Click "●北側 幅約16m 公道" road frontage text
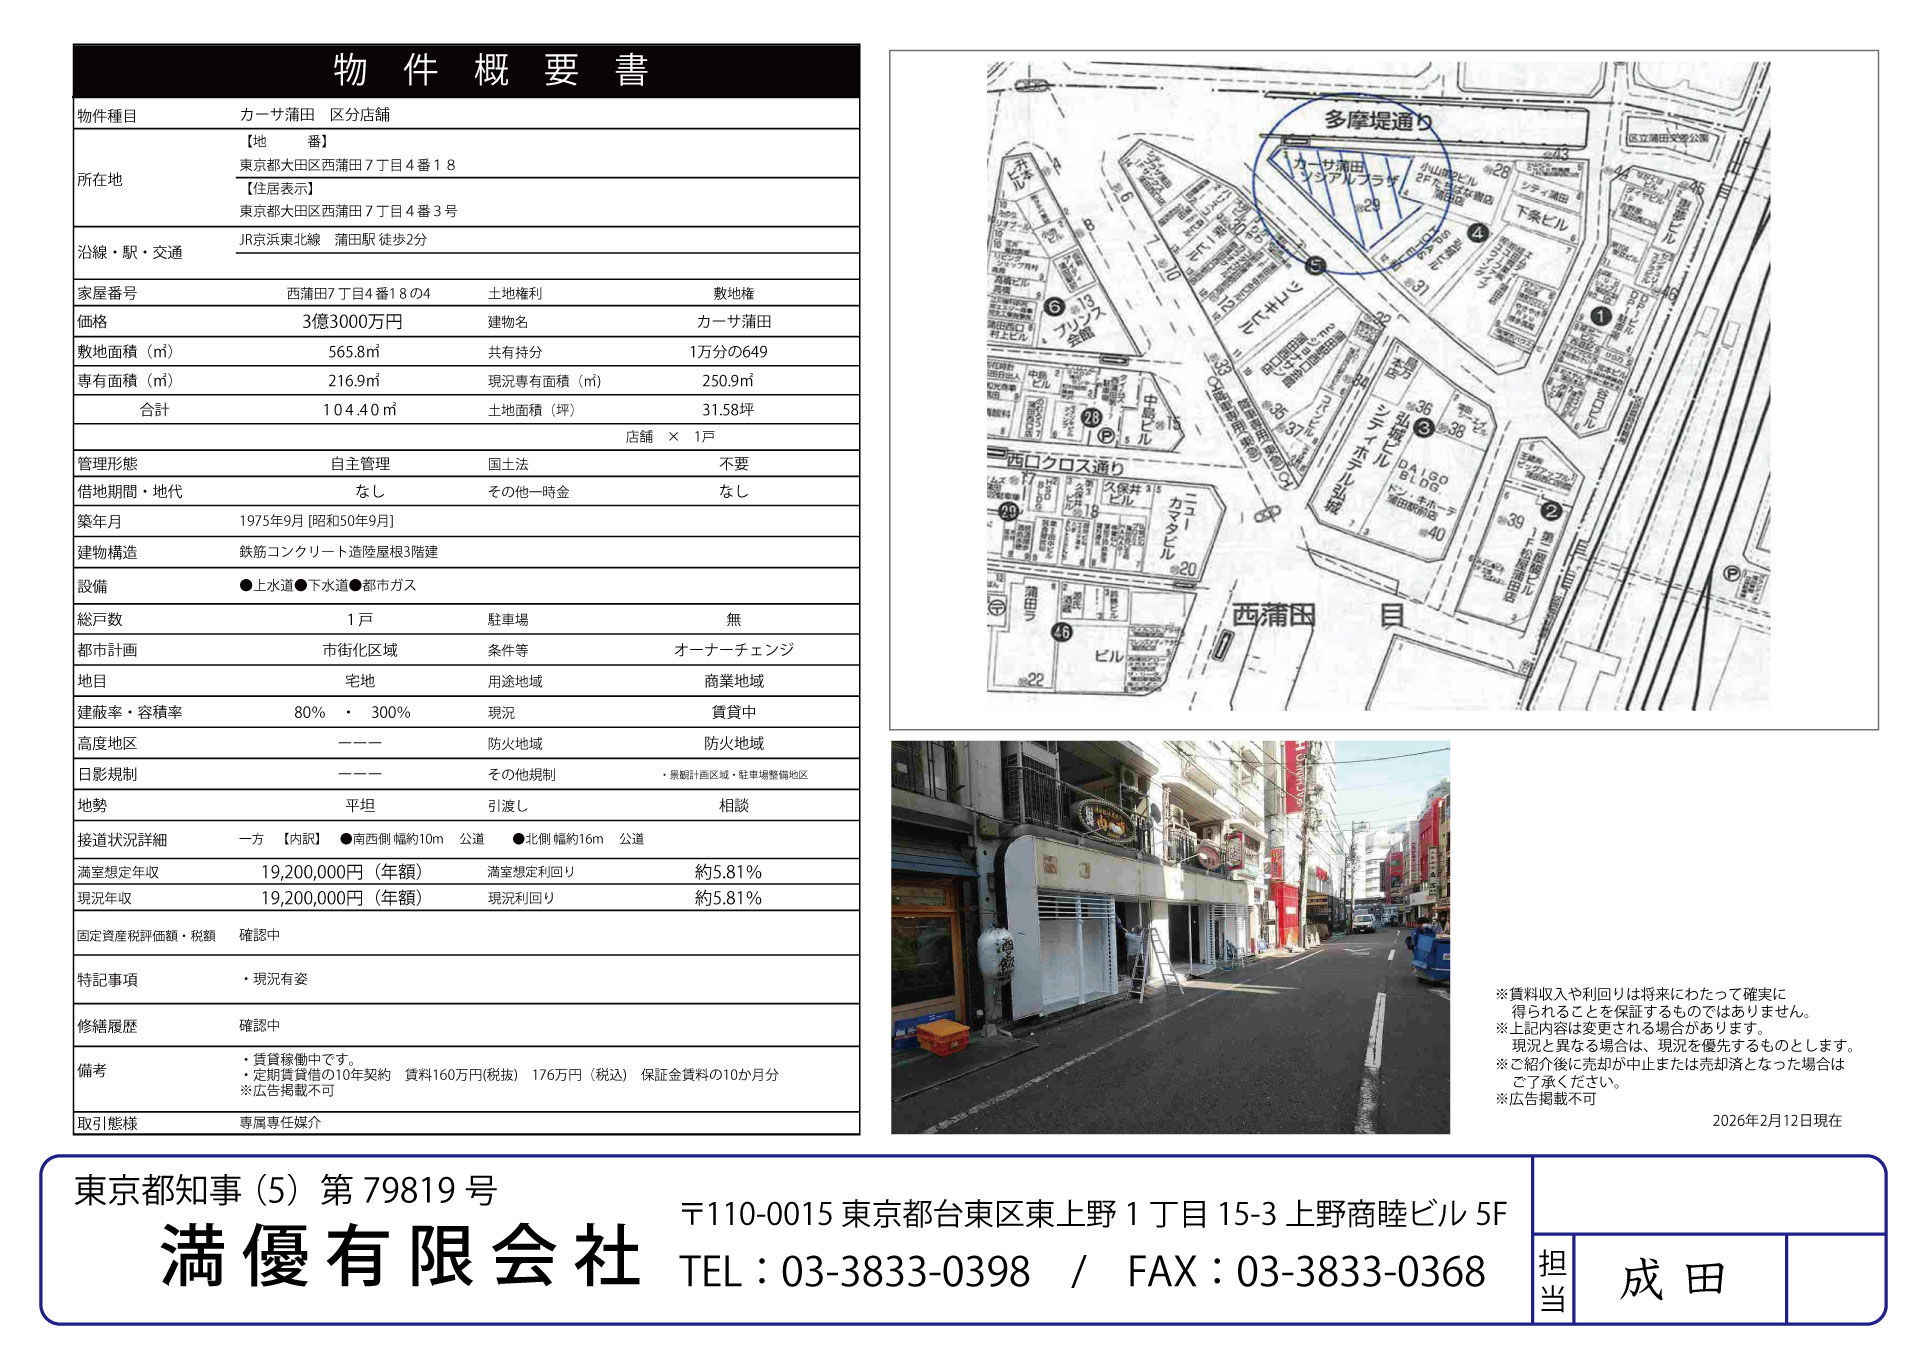 point(578,840)
